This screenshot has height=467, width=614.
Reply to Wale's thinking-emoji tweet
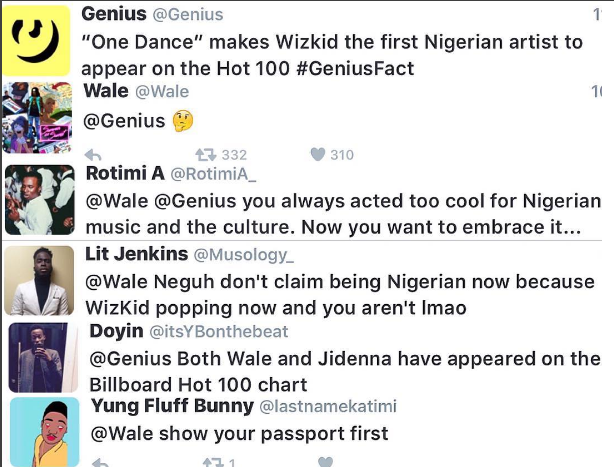click(x=93, y=155)
